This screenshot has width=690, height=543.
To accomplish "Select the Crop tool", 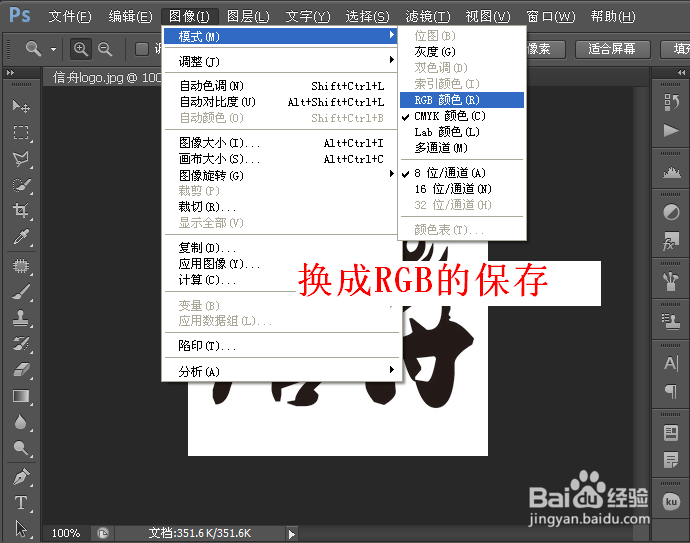I will click(x=21, y=211).
